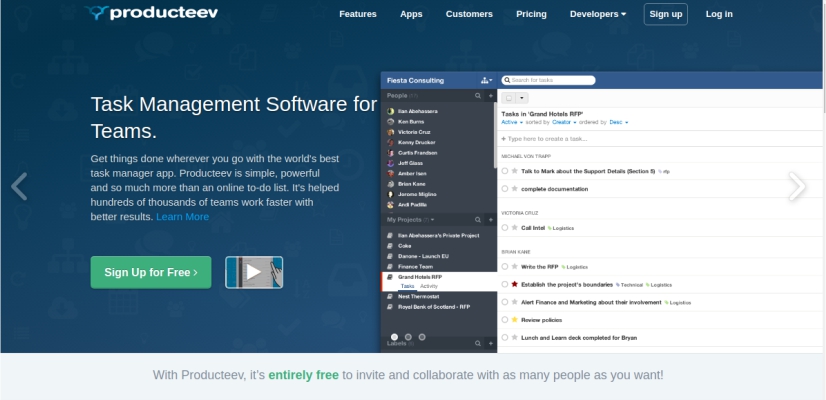Click the plus icon in My Projects header
Screen dimensions: 826x400
(x=490, y=220)
